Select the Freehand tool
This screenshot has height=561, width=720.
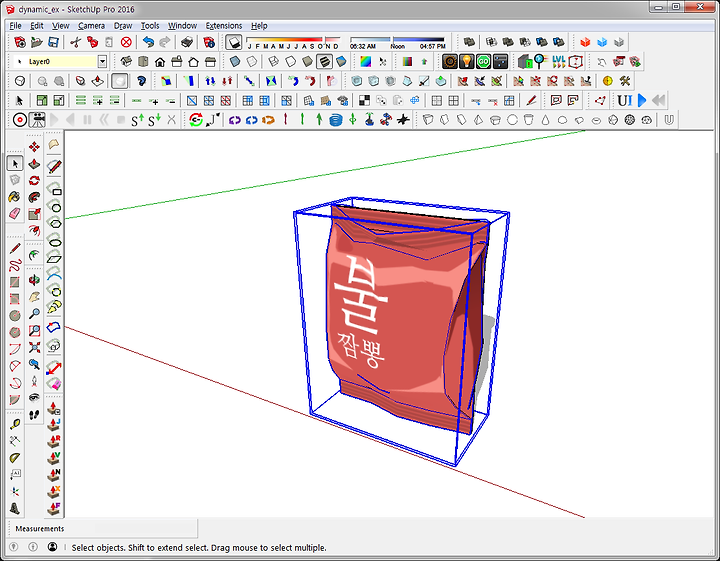(x=15, y=265)
